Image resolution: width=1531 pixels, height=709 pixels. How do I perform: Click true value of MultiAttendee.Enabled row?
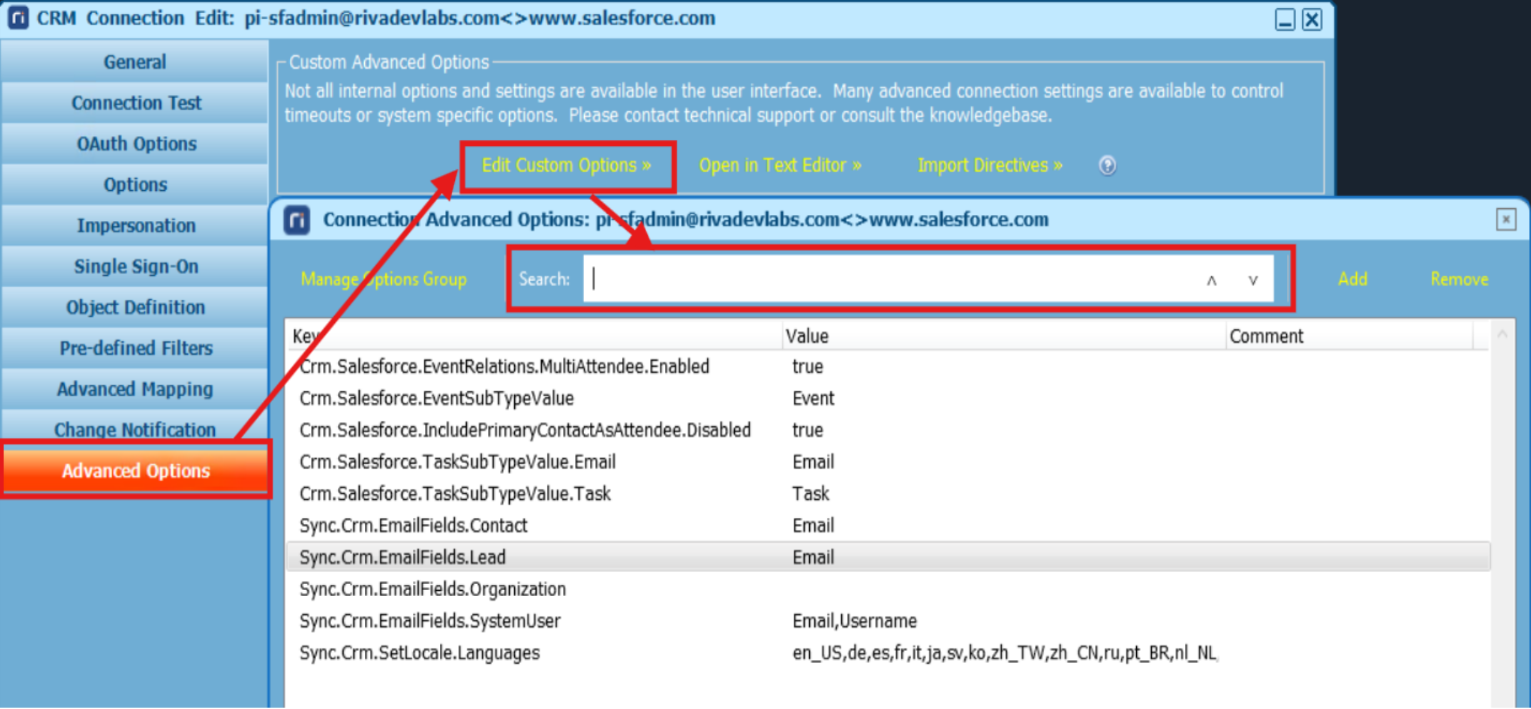point(808,367)
